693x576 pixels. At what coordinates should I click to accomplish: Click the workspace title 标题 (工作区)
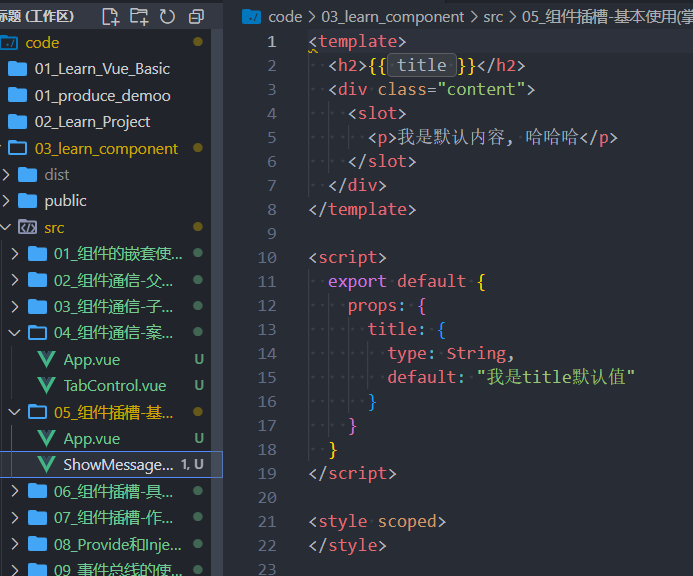(37, 17)
